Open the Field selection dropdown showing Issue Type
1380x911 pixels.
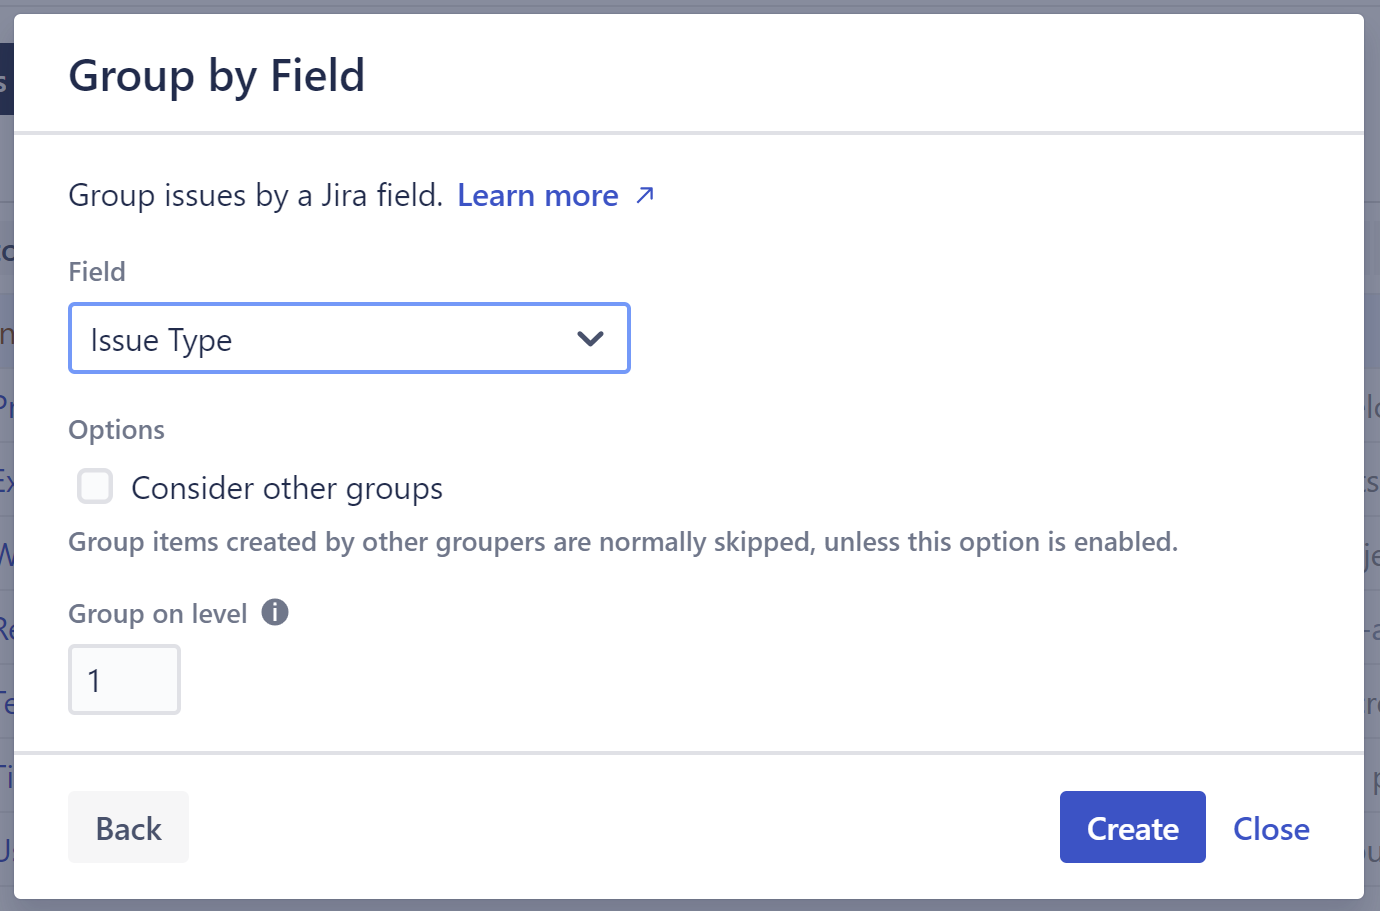pyautogui.click(x=349, y=338)
